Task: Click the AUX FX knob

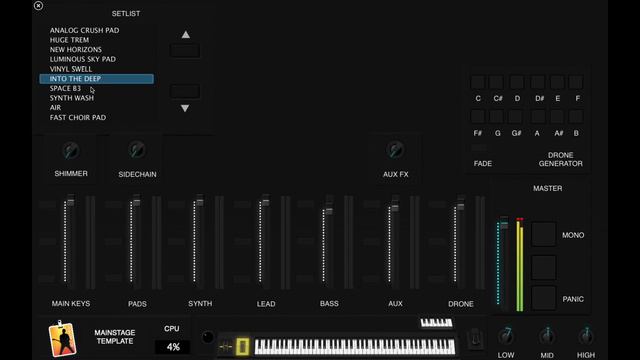Action: (x=395, y=150)
